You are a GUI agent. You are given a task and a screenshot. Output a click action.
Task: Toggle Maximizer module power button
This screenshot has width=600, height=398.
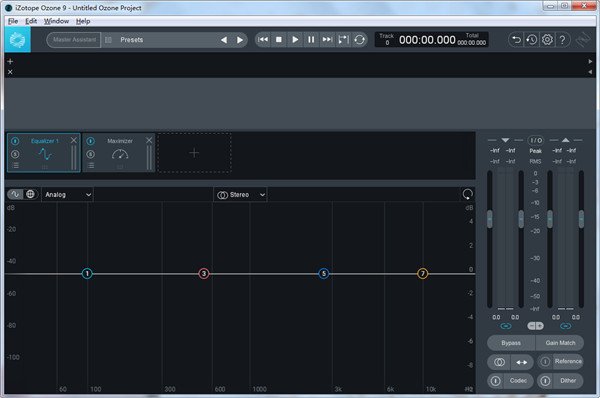(90, 141)
